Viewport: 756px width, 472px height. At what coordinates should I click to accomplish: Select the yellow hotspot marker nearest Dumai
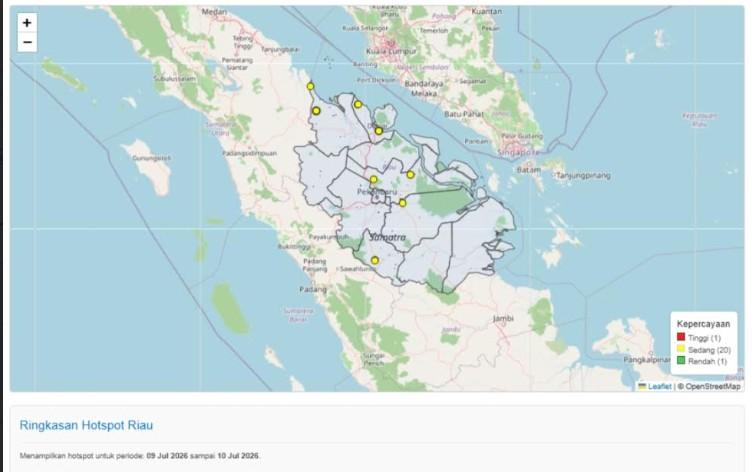[x=379, y=131]
